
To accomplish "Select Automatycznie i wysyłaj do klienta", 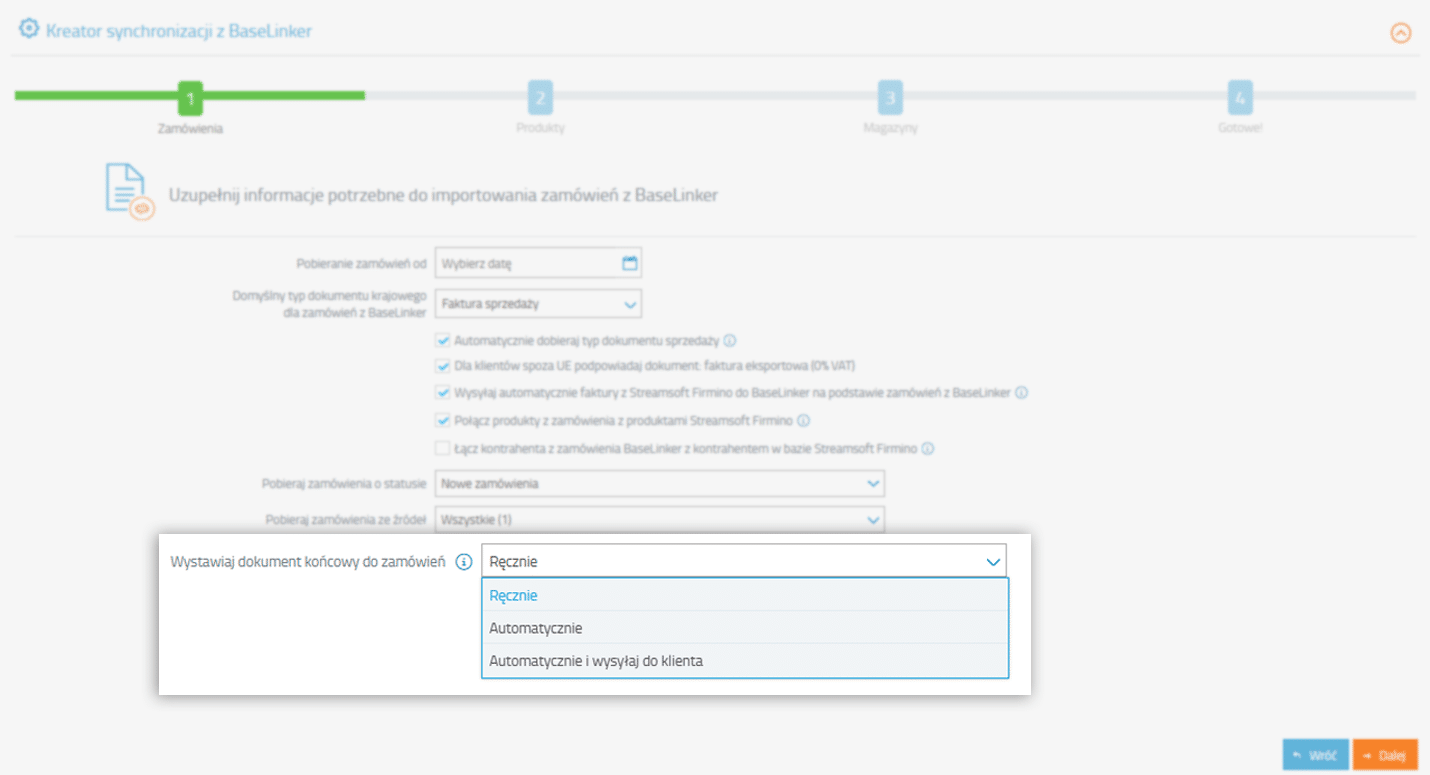I will 745,661.
